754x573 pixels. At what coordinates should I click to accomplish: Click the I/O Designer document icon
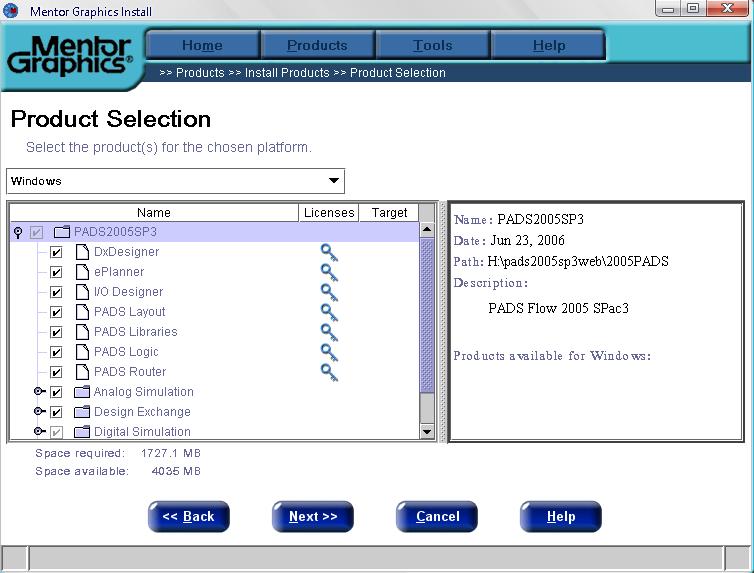[83, 292]
